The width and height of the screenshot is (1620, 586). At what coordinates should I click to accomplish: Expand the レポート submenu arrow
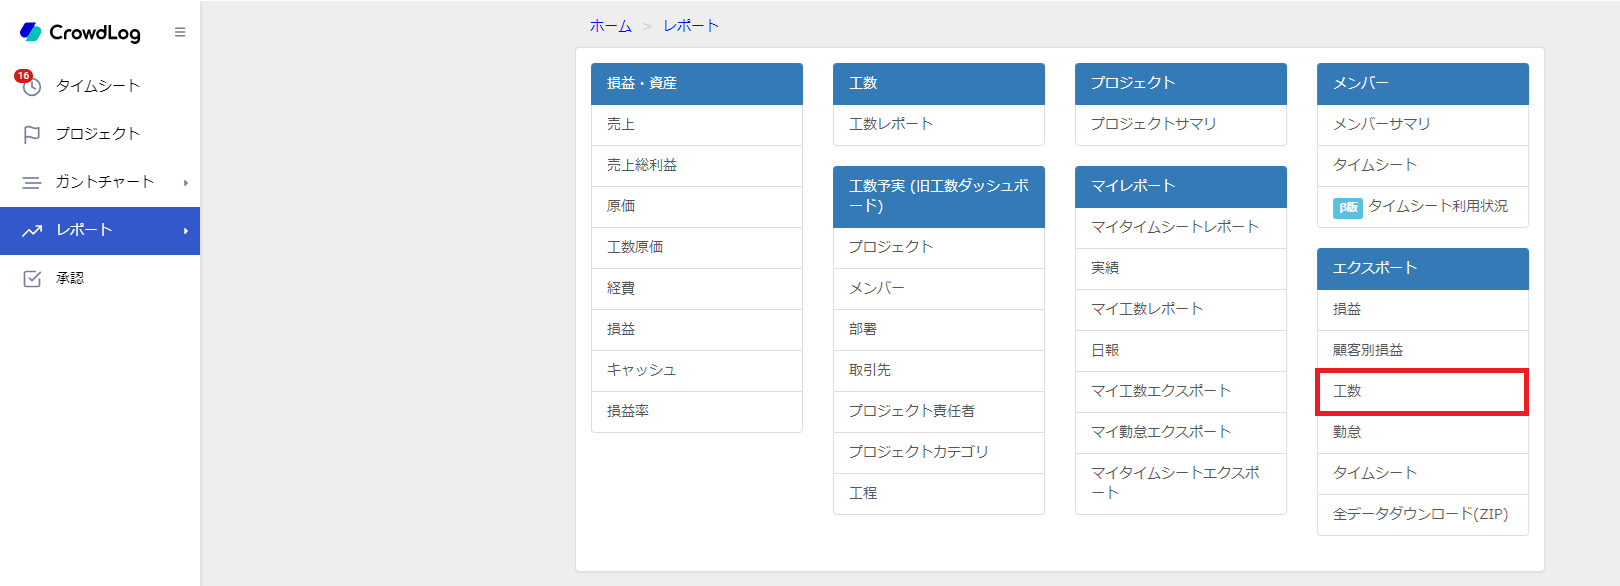(x=186, y=230)
